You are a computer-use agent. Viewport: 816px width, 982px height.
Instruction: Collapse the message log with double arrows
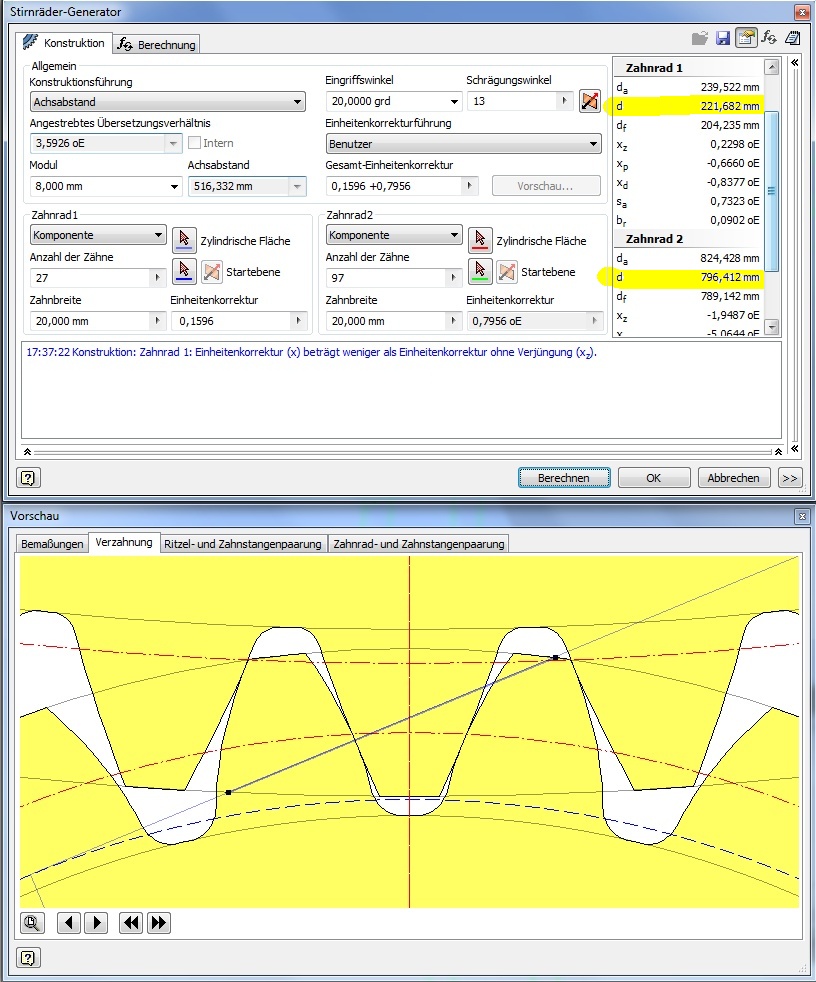(28, 451)
